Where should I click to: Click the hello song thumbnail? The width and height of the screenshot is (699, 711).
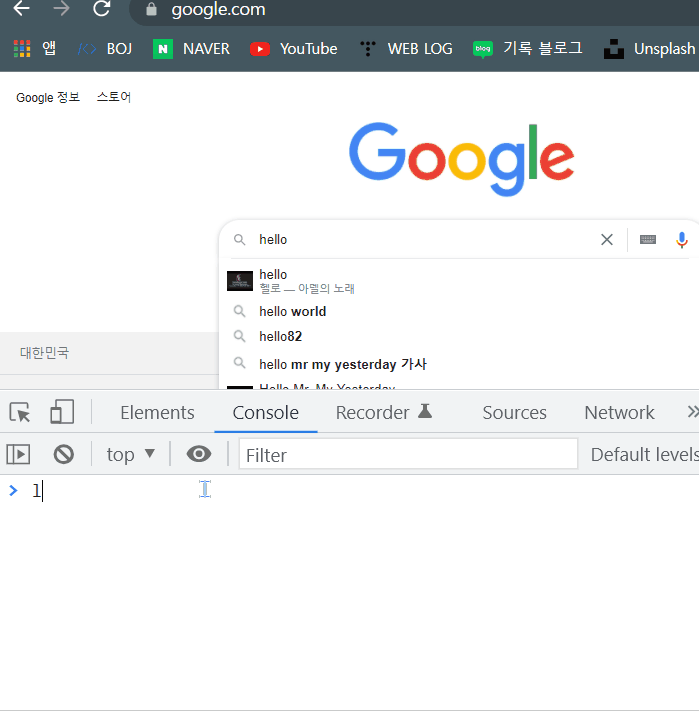point(240,281)
